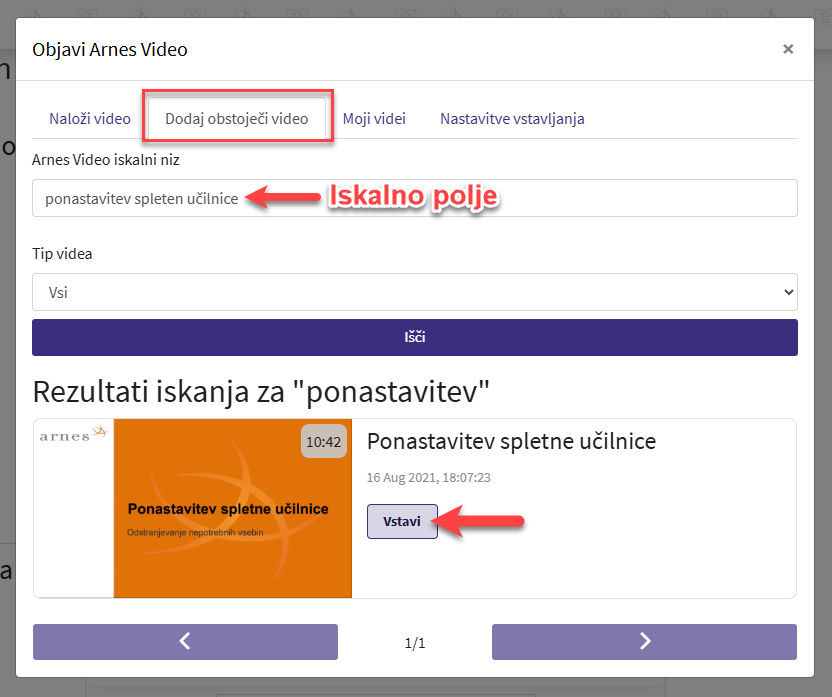
Task: Go to the previous results page arrow
Action: click(185, 642)
